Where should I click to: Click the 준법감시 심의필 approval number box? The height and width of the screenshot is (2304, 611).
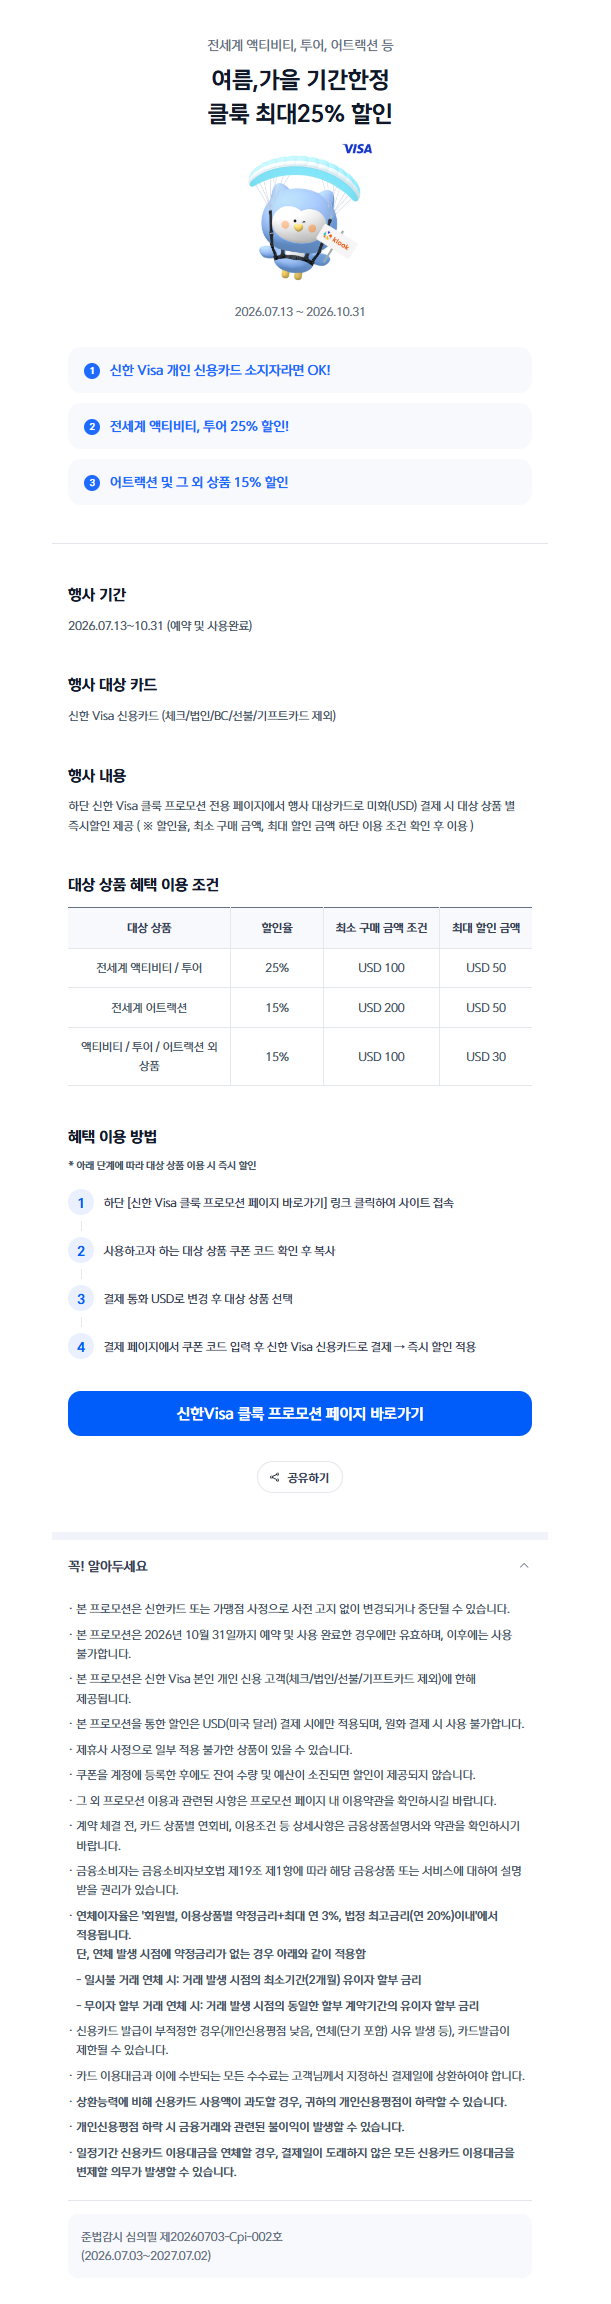(x=300, y=2245)
